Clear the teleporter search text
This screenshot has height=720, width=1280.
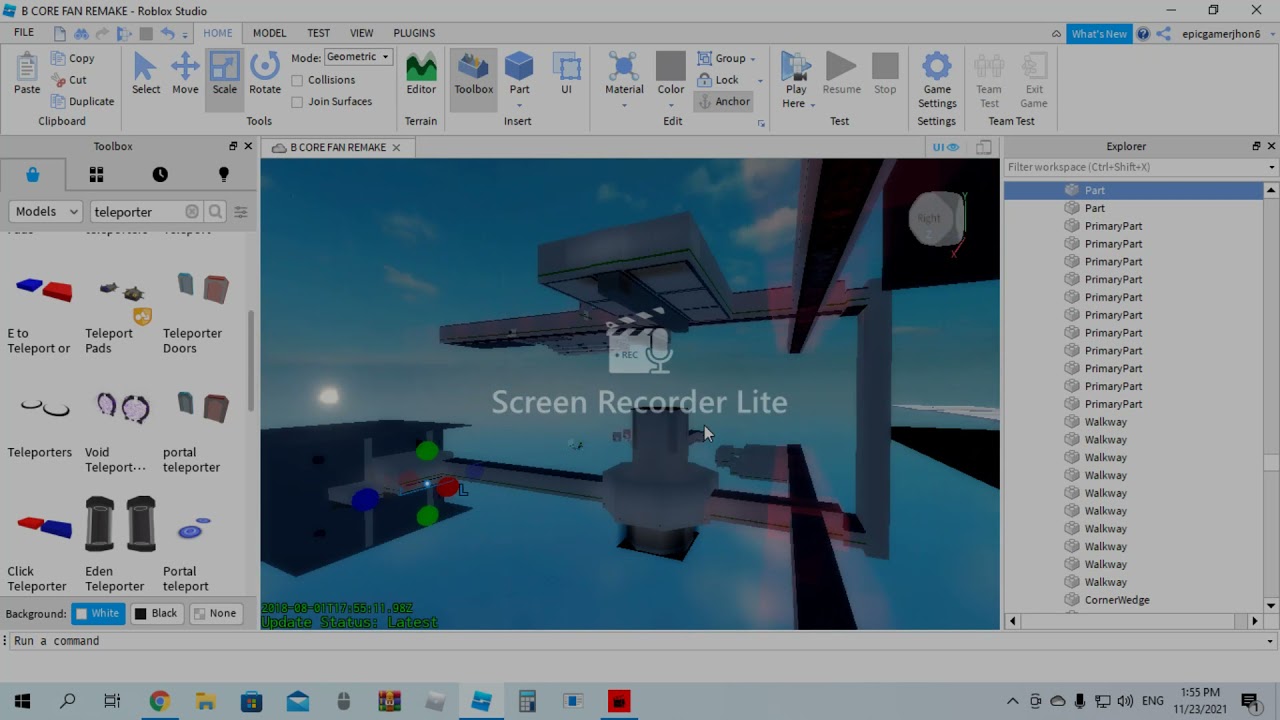click(192, 212)
